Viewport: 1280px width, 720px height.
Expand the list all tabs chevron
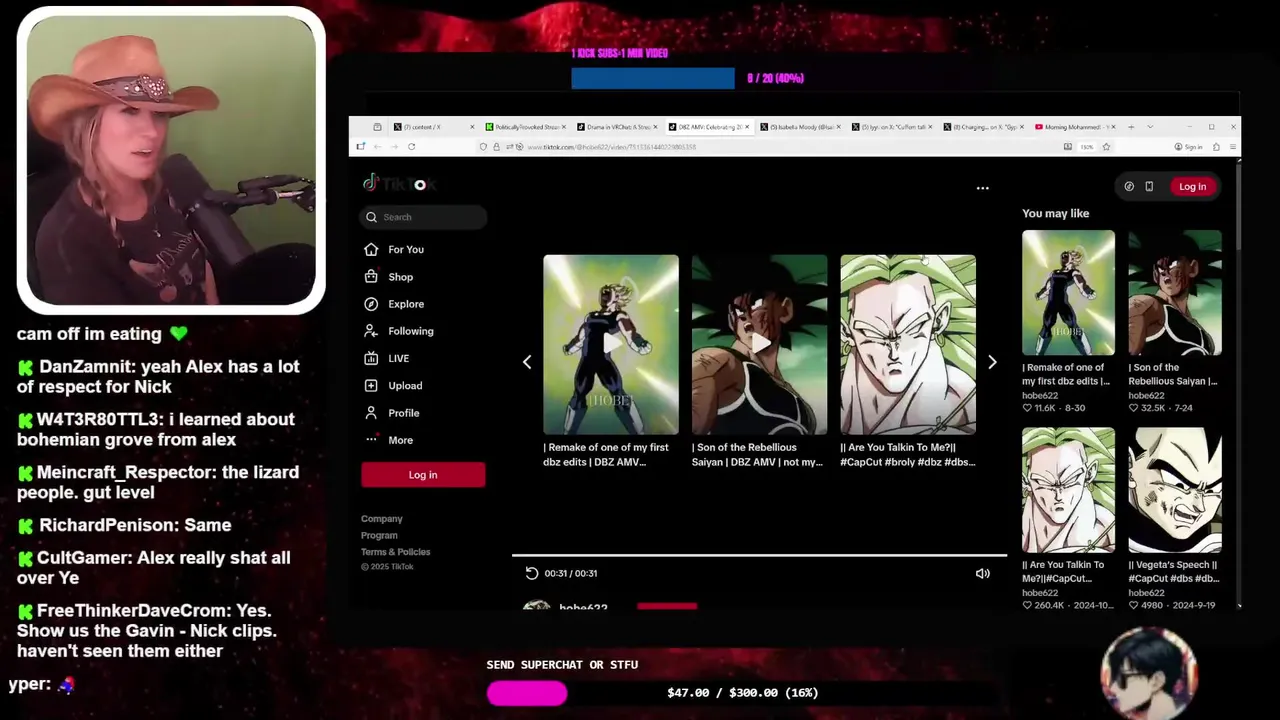click(x=1150, y=127)
